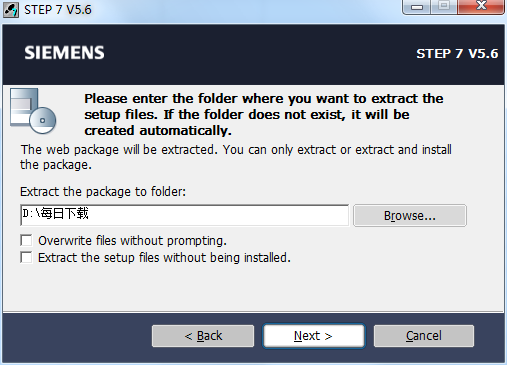
Task: Minimize the STEP 7 V5.6 window
Action: click(417, 7)
